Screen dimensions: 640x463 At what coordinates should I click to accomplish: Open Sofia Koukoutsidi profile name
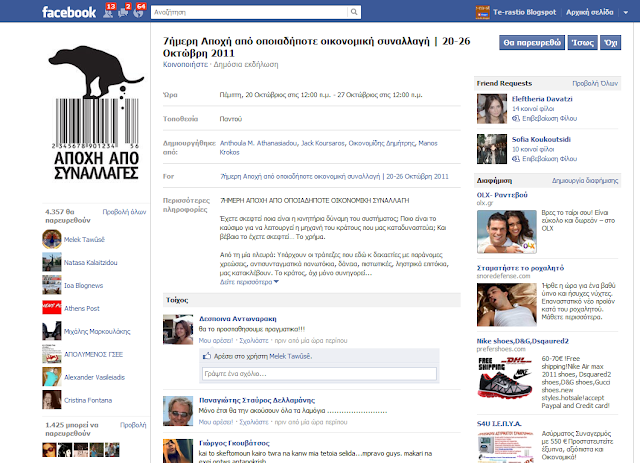541,139
